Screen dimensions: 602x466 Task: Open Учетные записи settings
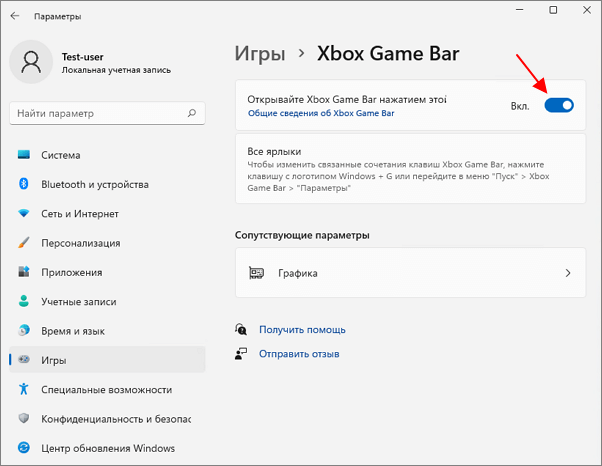(x=107, y=301)
